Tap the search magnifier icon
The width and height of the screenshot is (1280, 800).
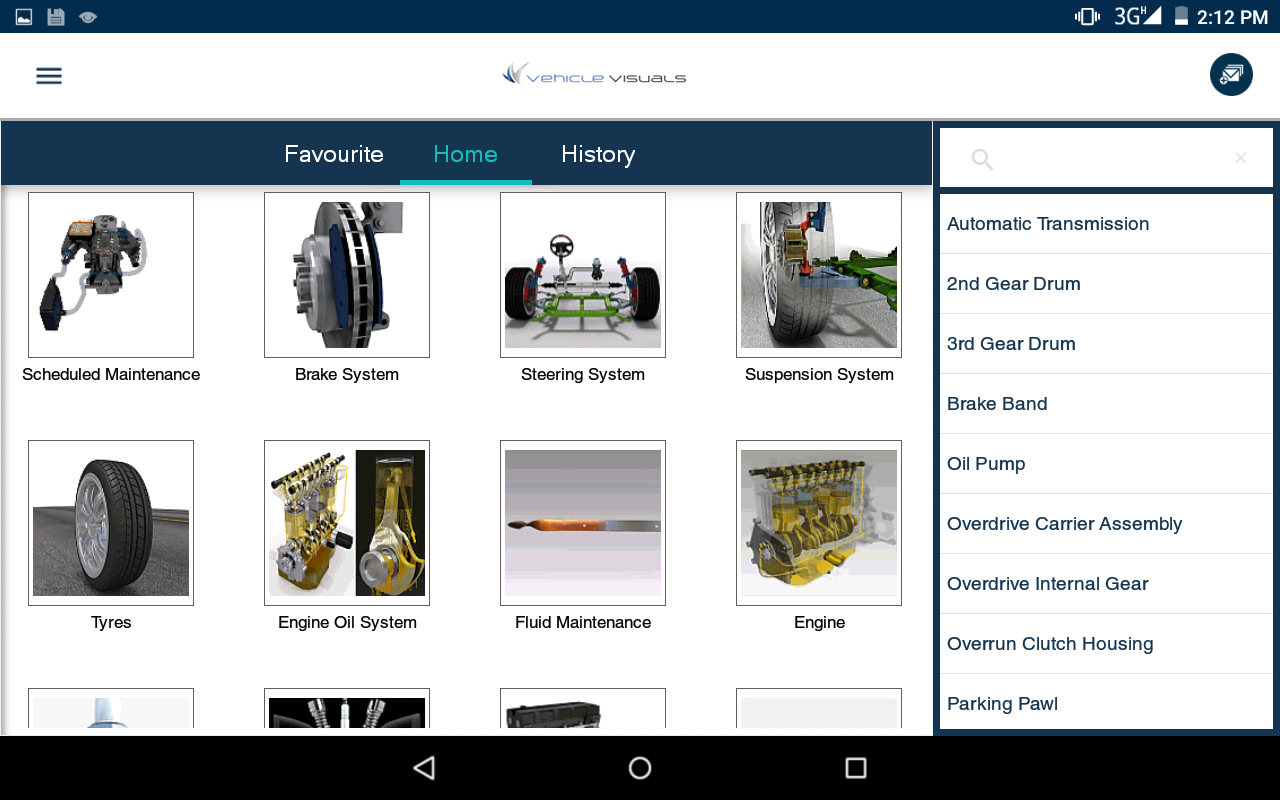click(x=982, y=159)
